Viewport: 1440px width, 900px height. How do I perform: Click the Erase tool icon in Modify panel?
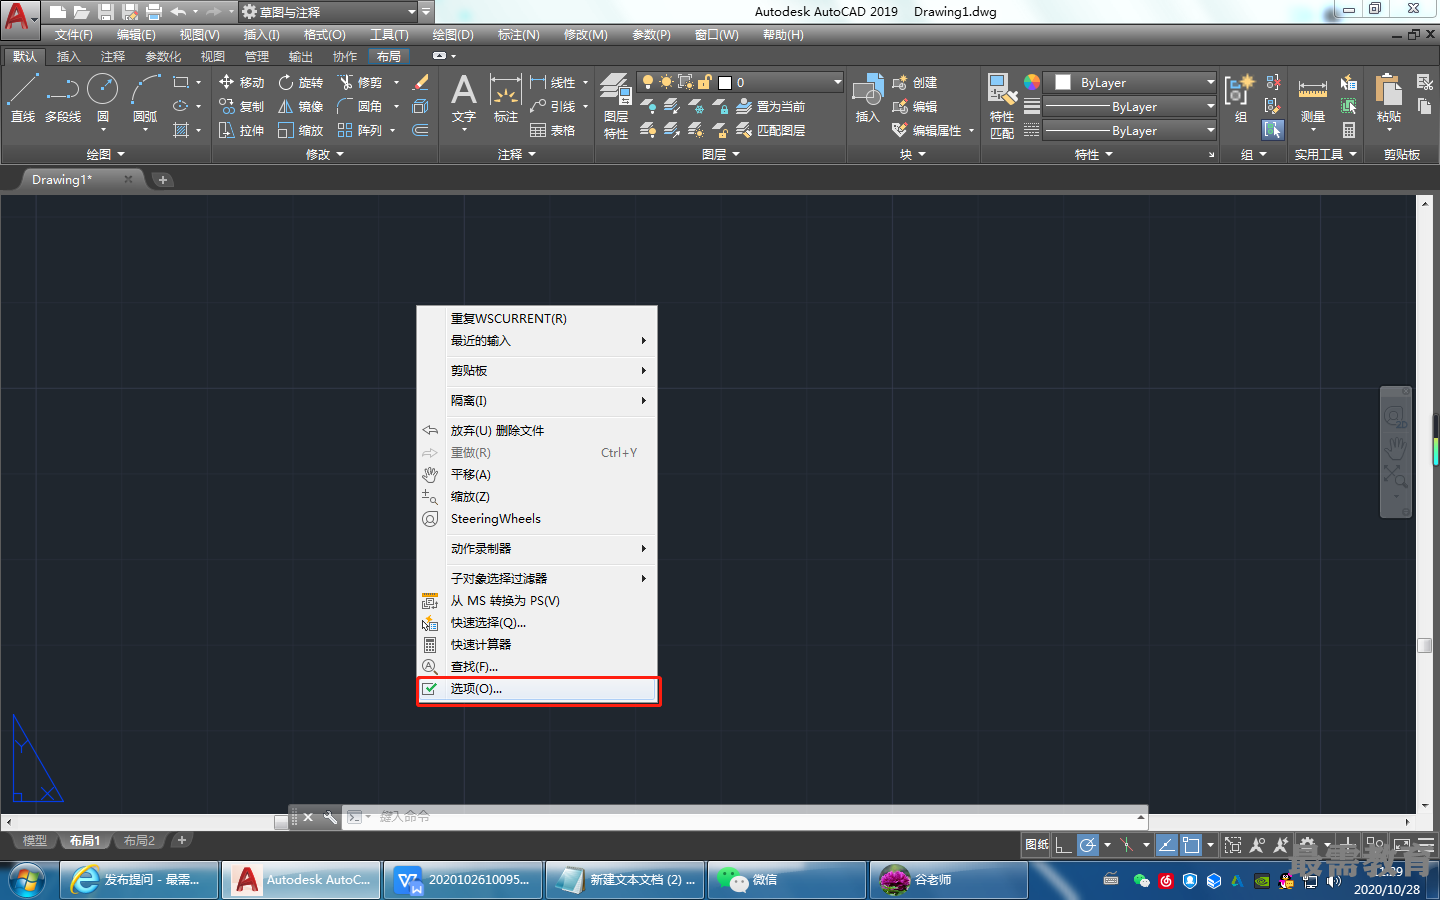pos(421,82)
